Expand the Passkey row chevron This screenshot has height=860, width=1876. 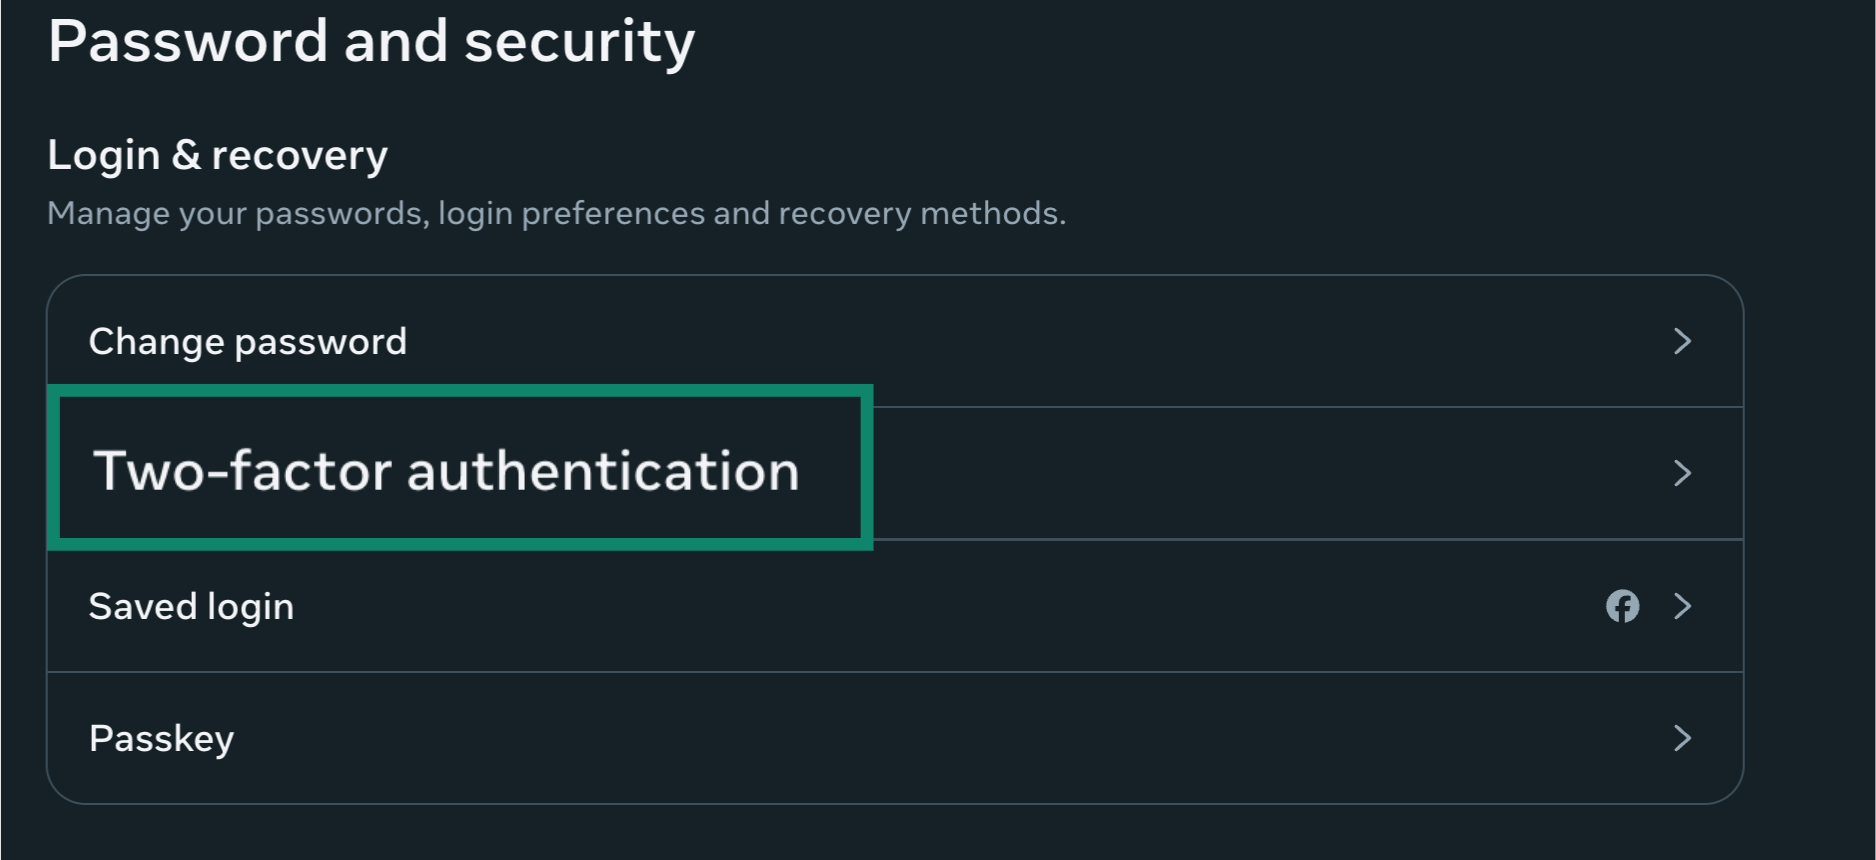1683,738
